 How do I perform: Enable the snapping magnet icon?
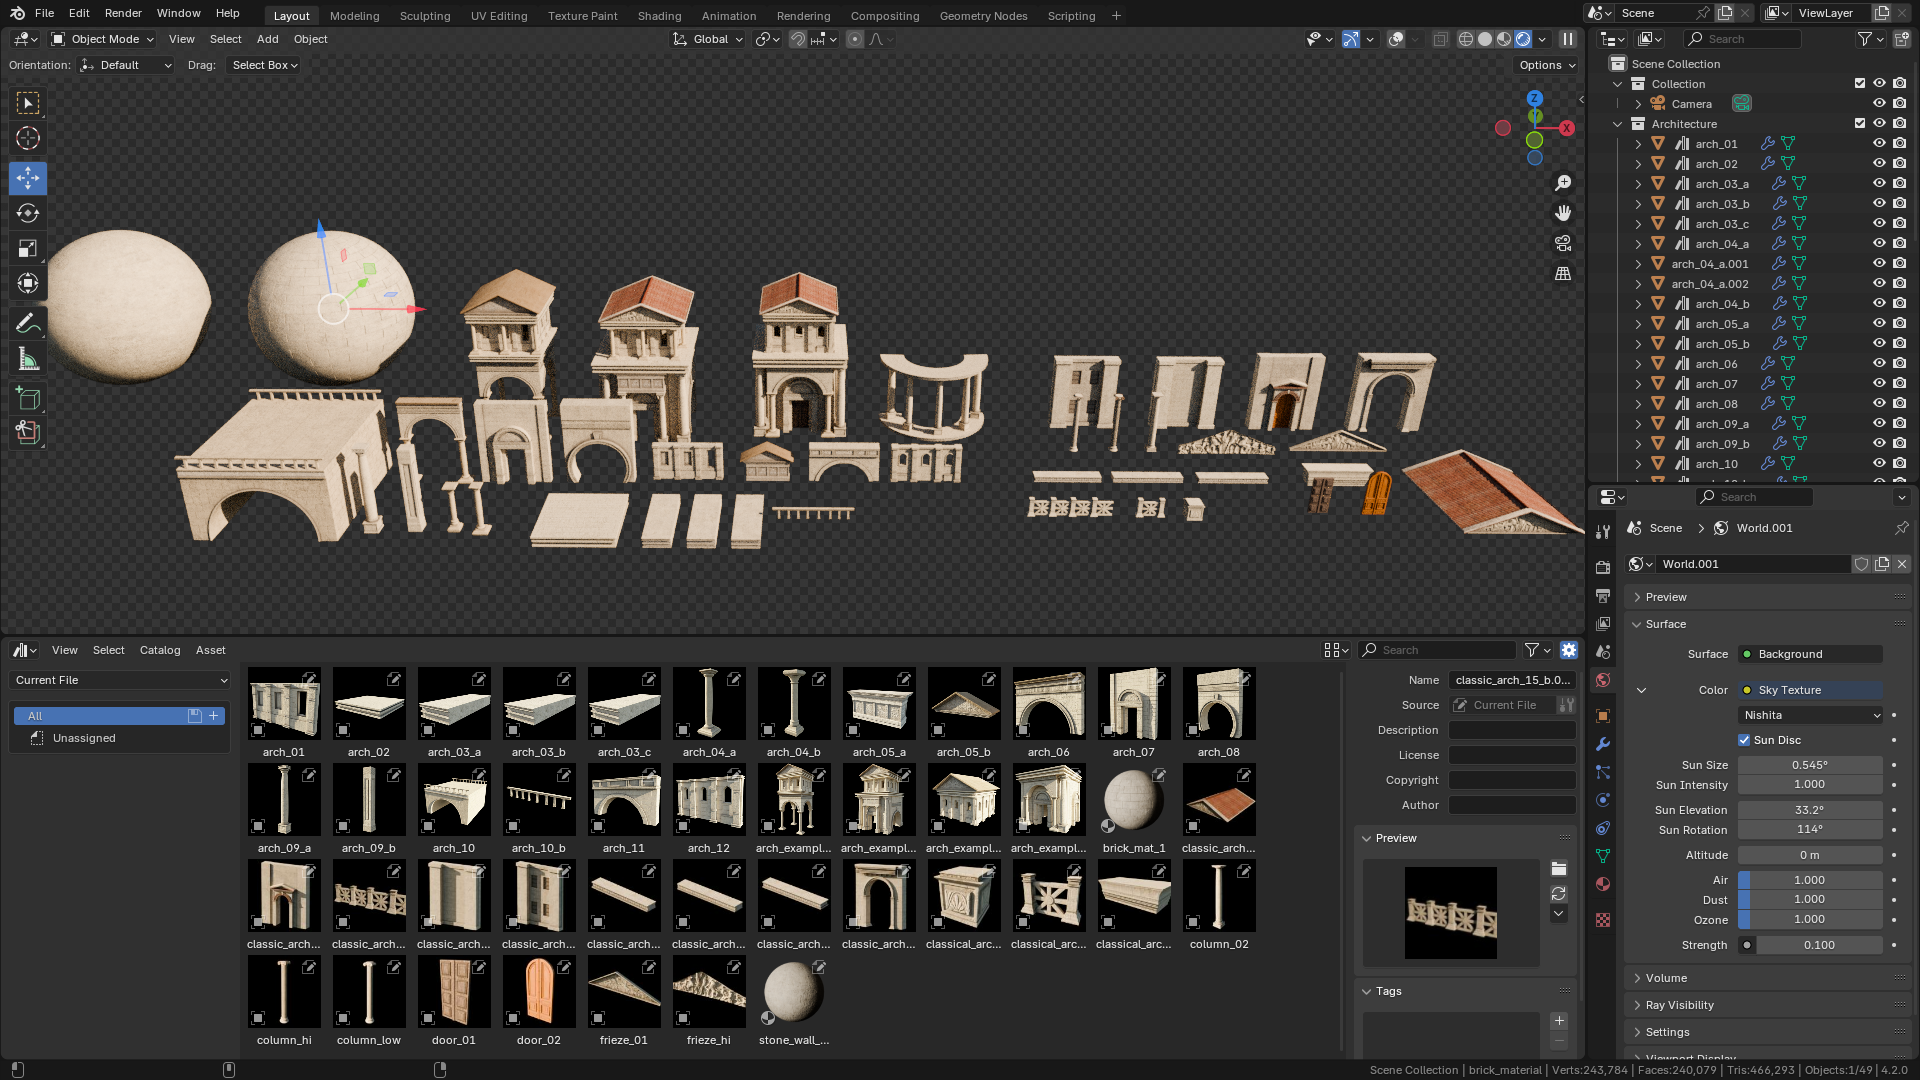[797, 39]
